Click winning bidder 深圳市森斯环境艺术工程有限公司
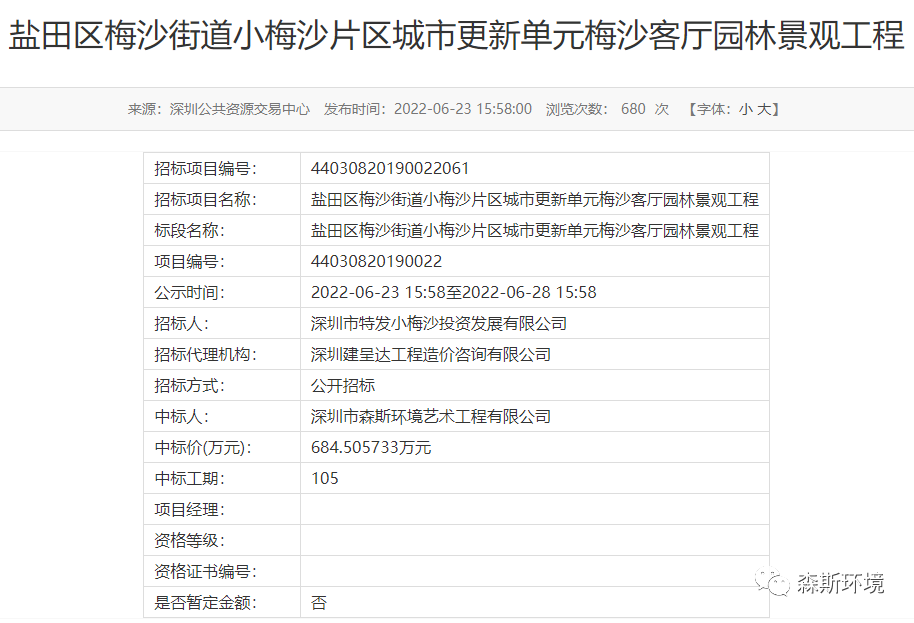 coord(430,416)
